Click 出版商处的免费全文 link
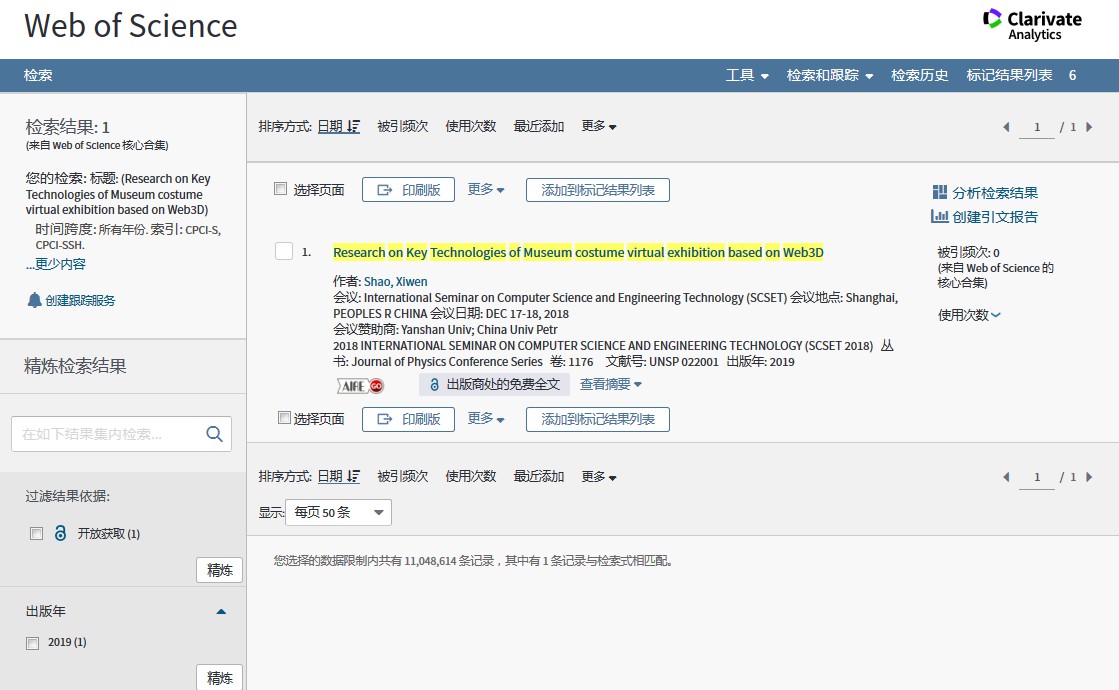Viewport: 1119px width, 690px height. tap(495, 384)
